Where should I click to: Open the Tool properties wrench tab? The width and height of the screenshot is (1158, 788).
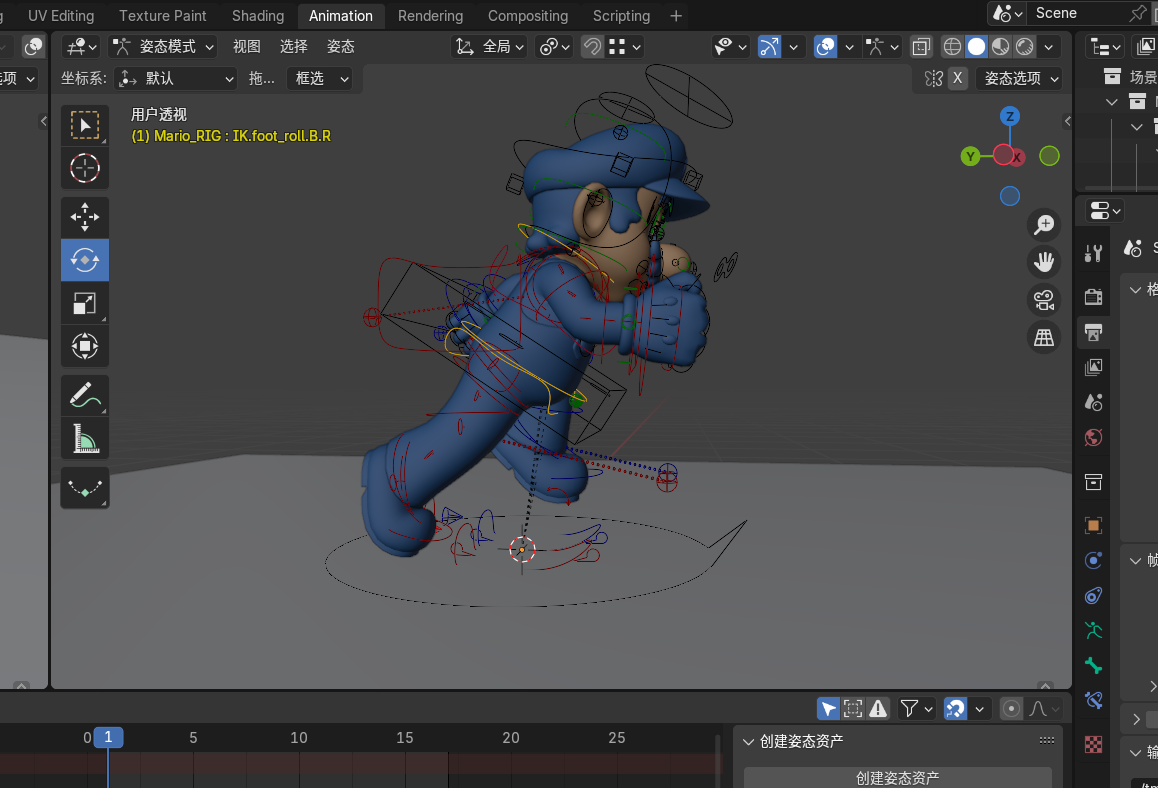coord(1093,253)
